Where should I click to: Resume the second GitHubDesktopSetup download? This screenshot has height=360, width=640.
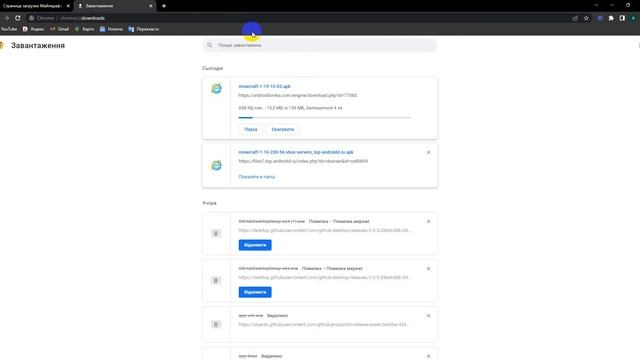pos(255,292)
